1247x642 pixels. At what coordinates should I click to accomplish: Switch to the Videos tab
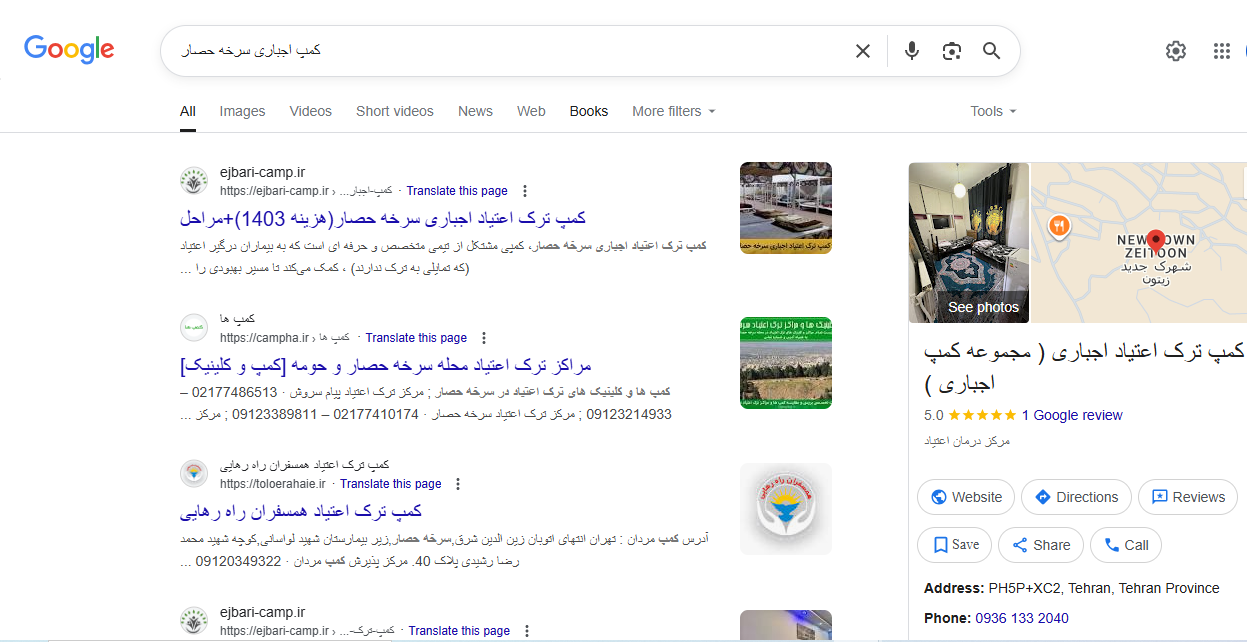pyautogui.click(x=310, y=111)
